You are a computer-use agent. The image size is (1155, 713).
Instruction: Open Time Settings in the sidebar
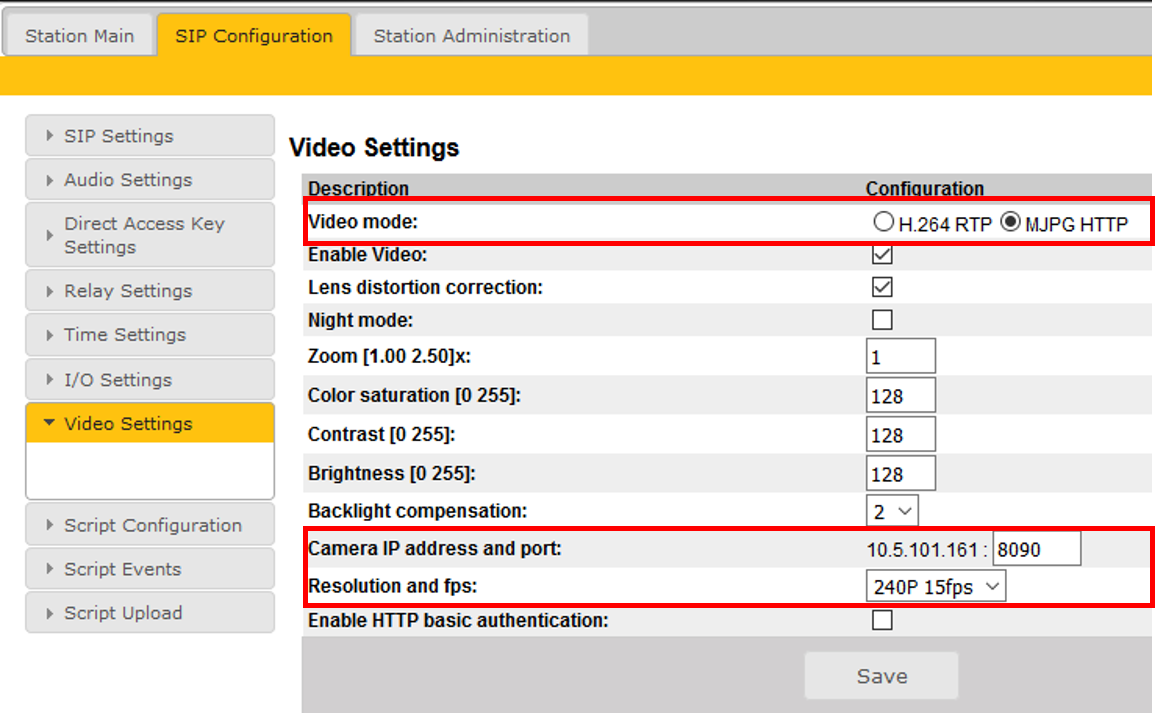pos(149,335)
